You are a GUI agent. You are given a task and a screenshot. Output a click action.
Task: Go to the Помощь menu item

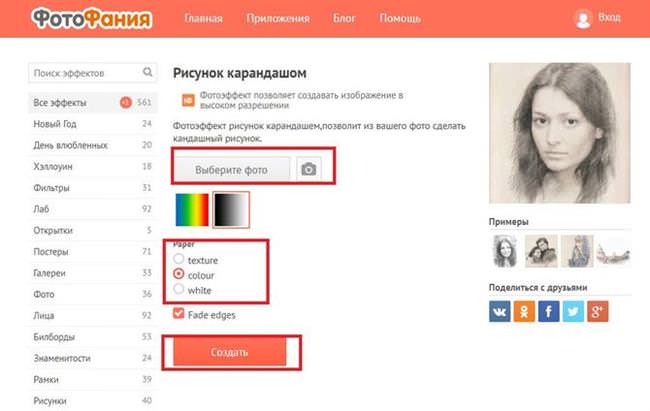click(400, 19)
